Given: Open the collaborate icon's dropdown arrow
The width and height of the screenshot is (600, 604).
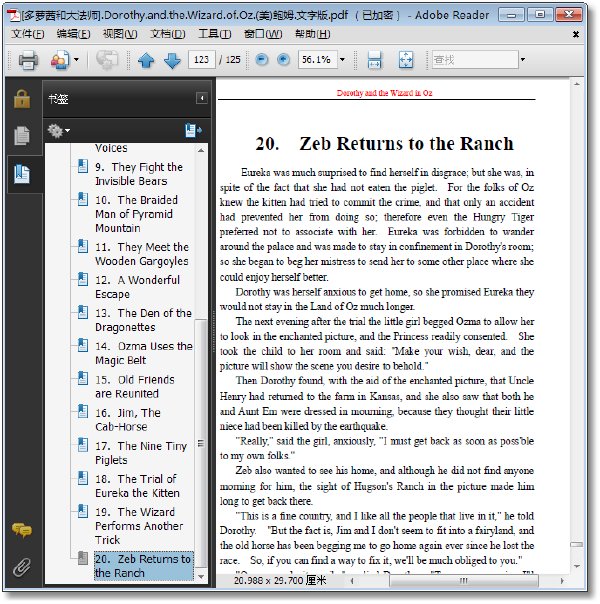Looking at the screenshot, I should (x=76, y=60).
